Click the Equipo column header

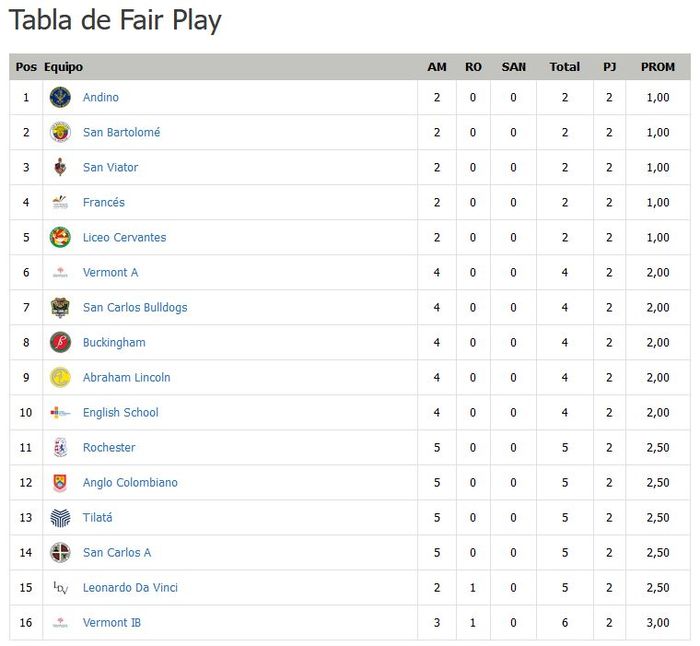click(x=63, y=67)
